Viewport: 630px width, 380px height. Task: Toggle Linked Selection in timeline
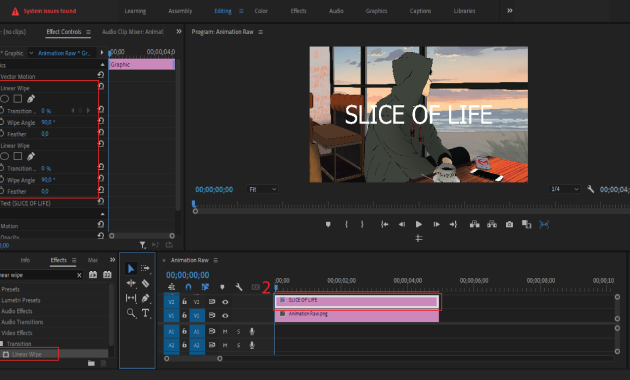click(x=205, y=287)
